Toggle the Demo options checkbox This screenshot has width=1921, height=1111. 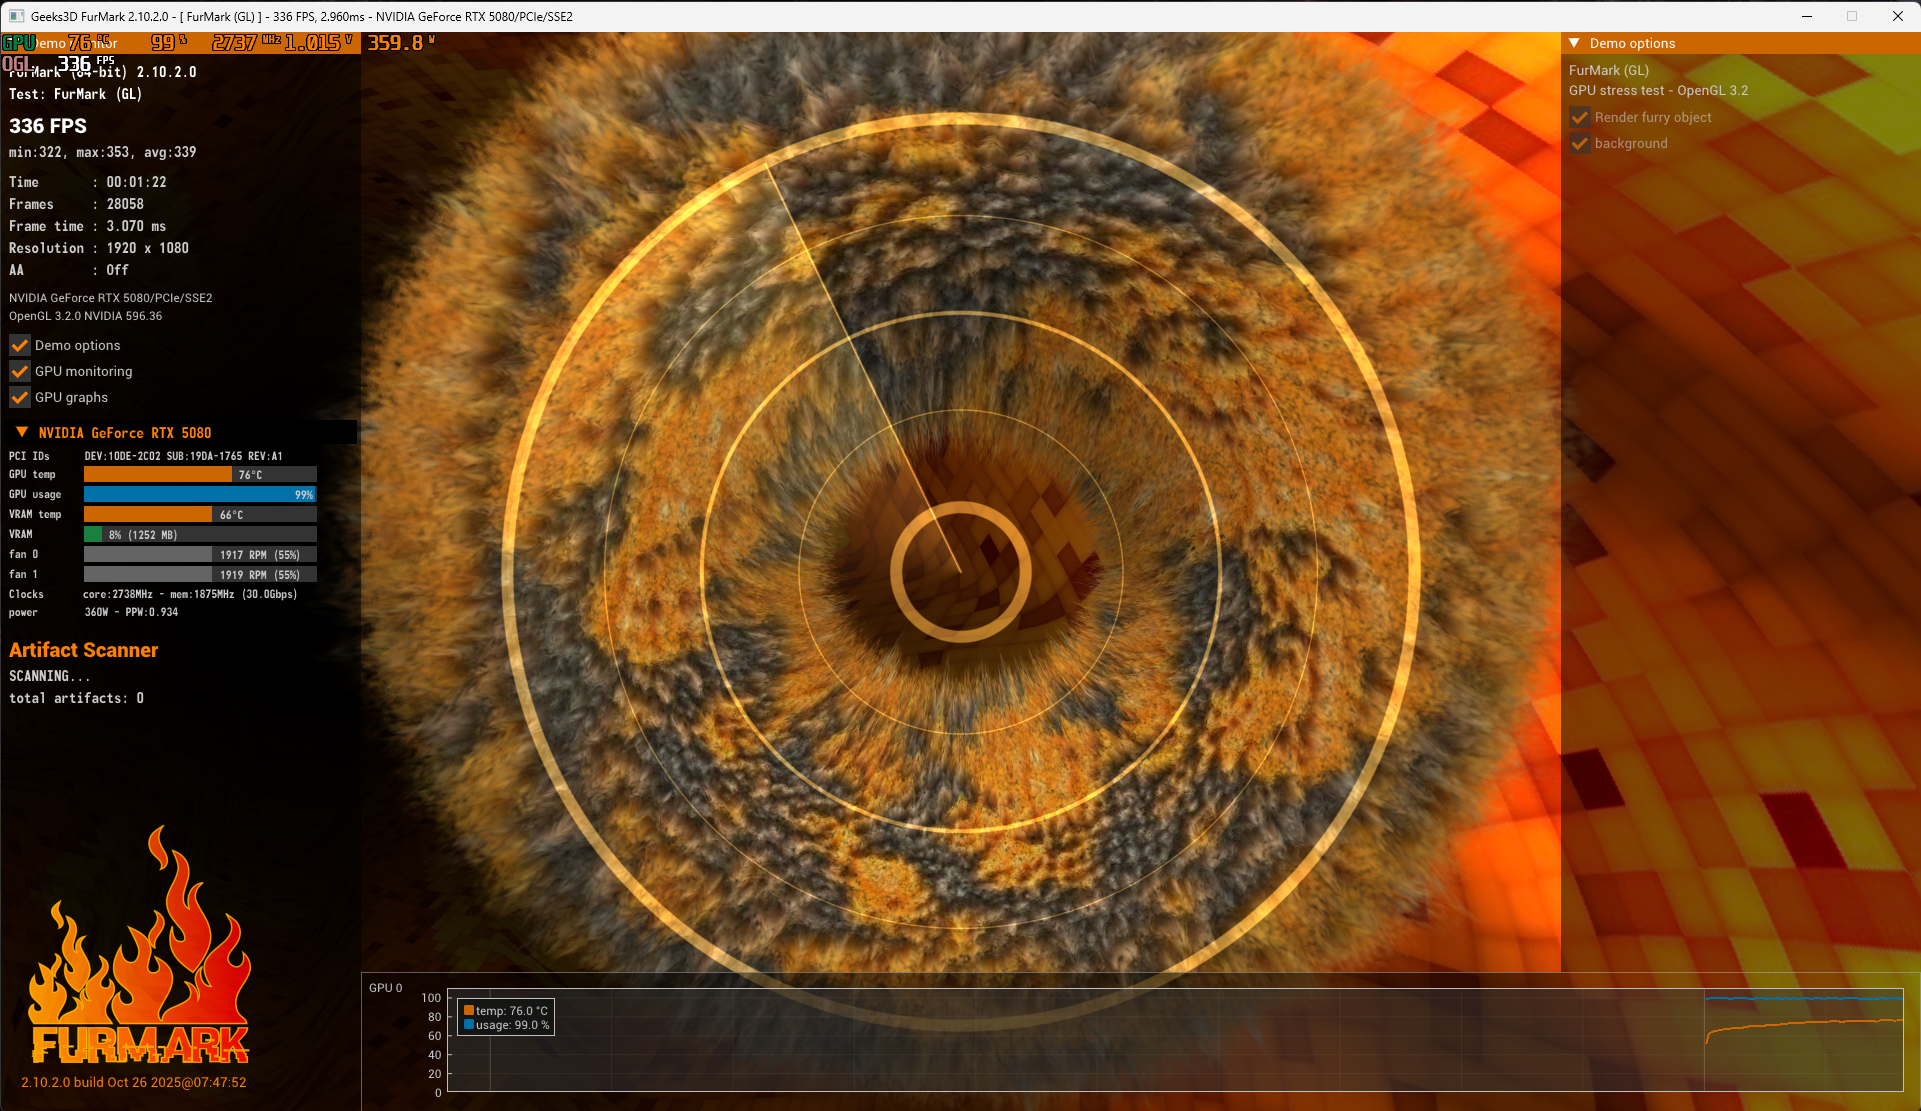(x=19, y=345)
